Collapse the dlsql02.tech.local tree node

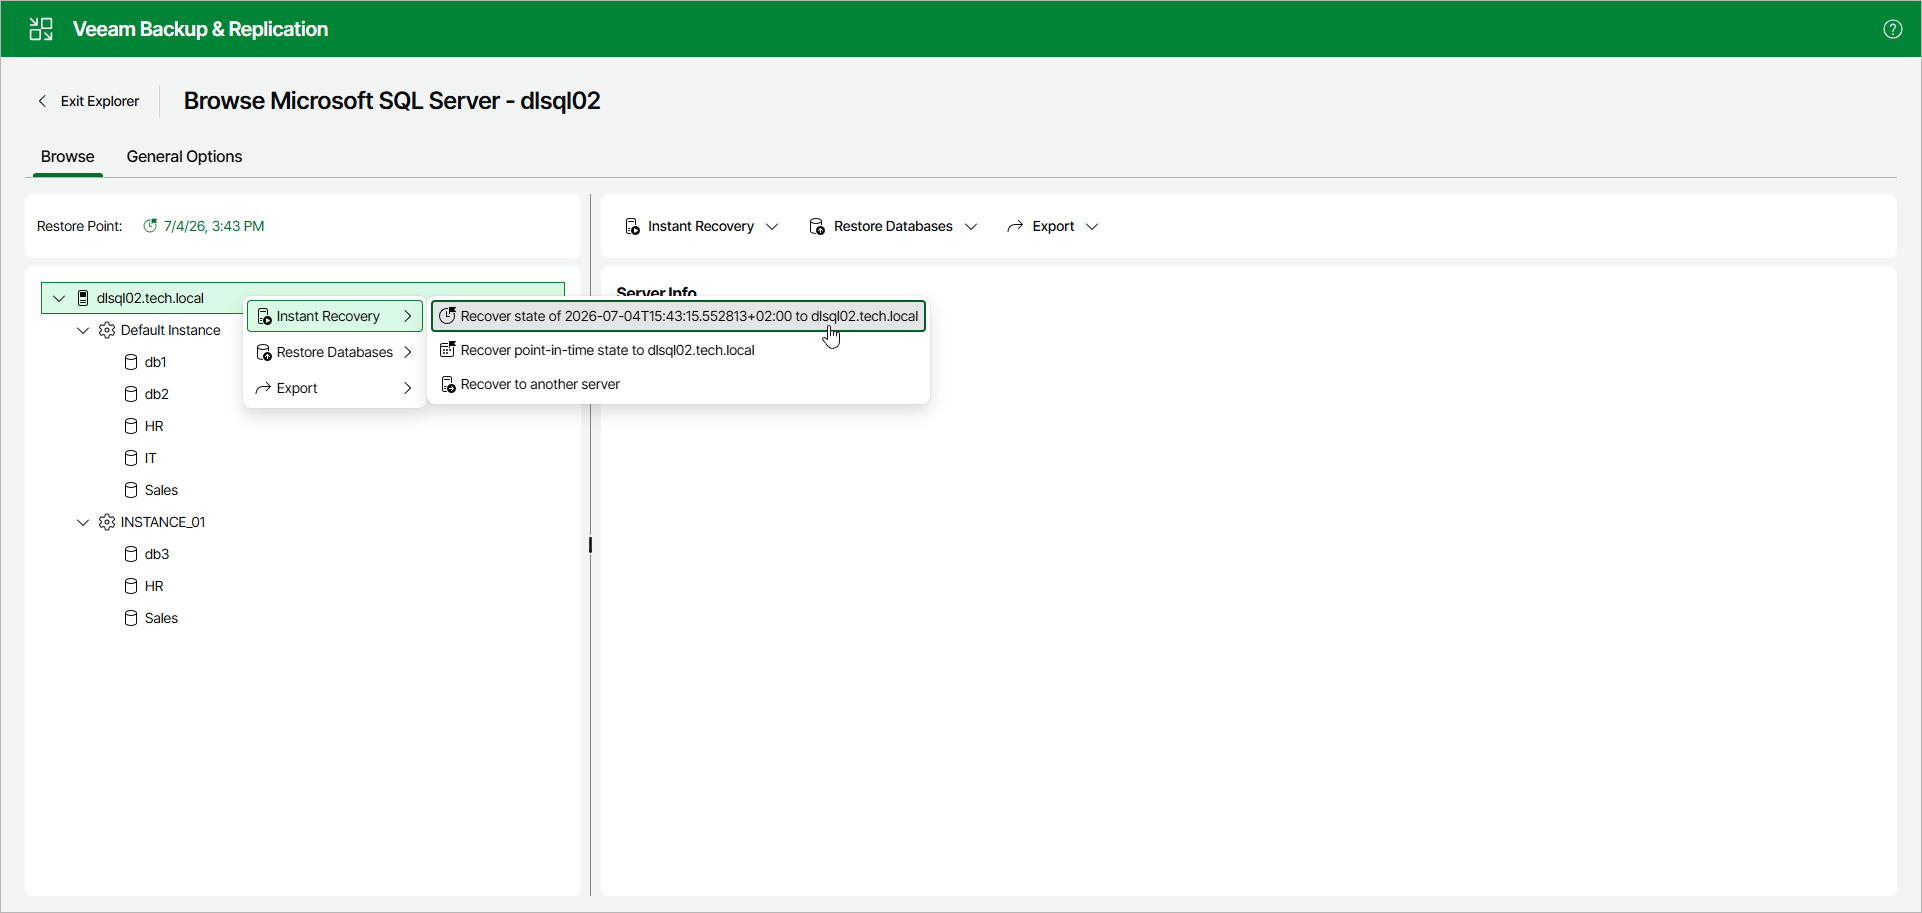pyautogui.click(x=59, y=298)
